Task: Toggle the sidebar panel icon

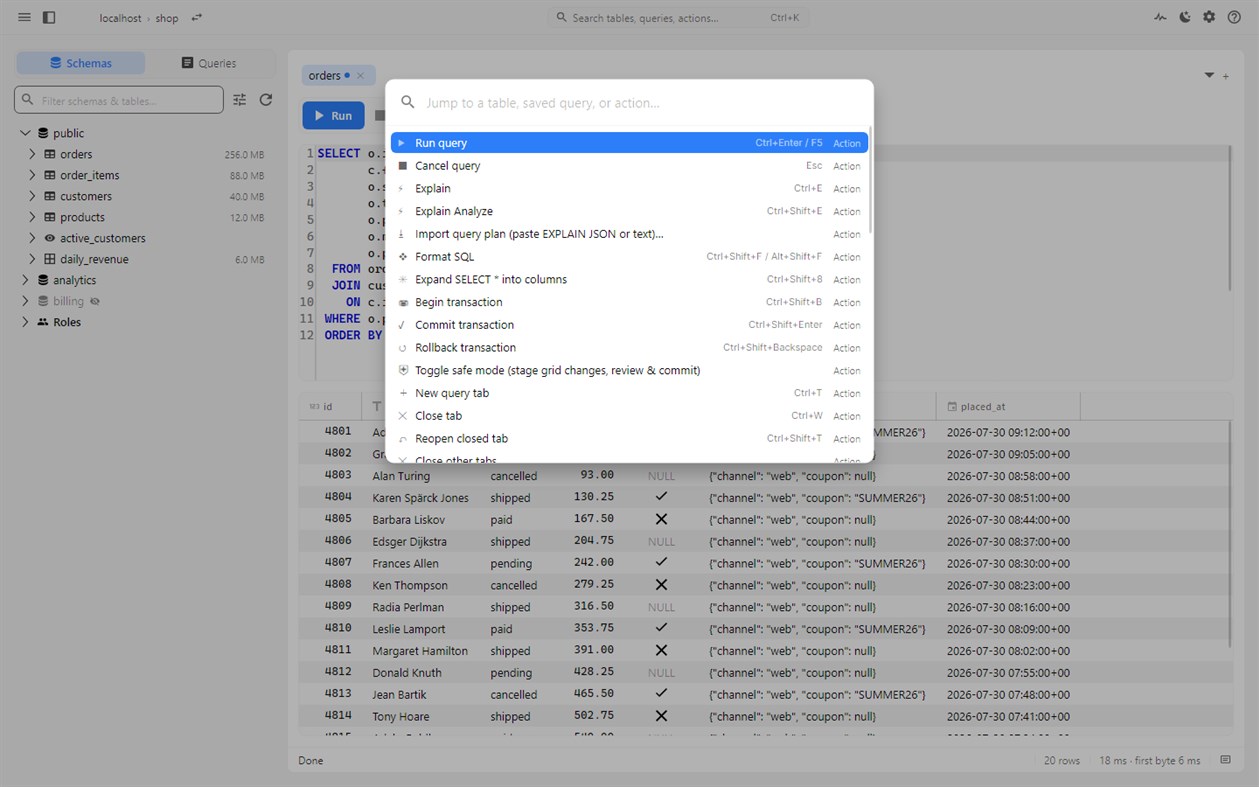Action: click(49, 18)
